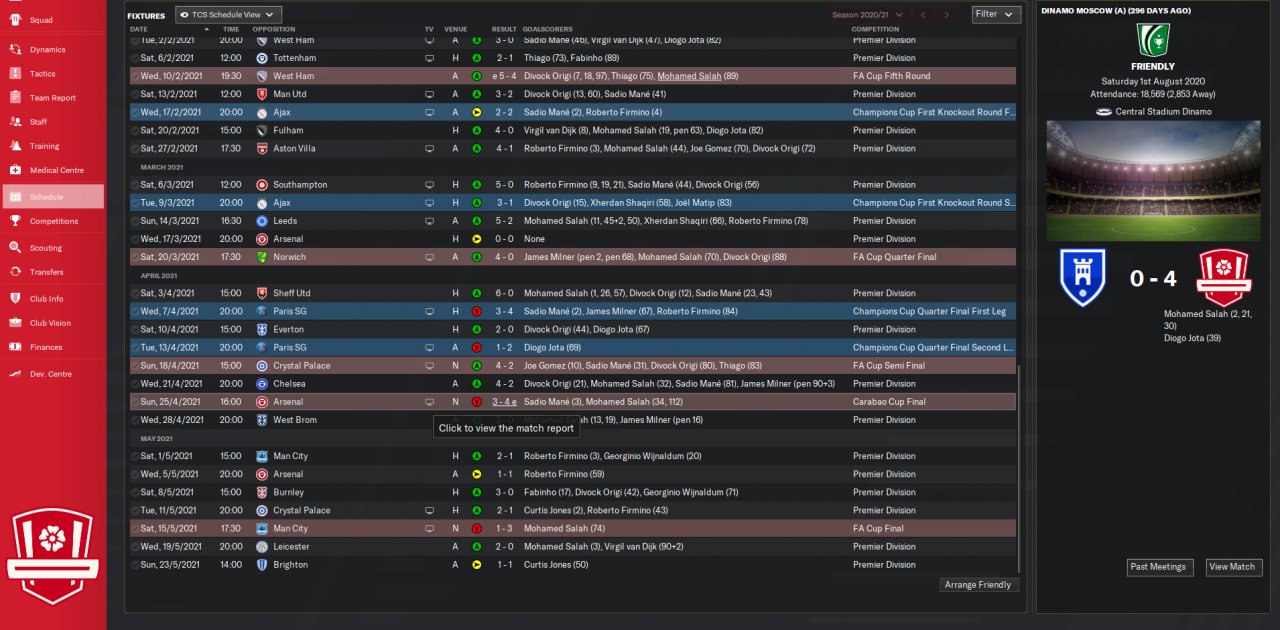Click the stadium image thumbnail
The height and width of the screenshot is (630, 1280).
1154,181
